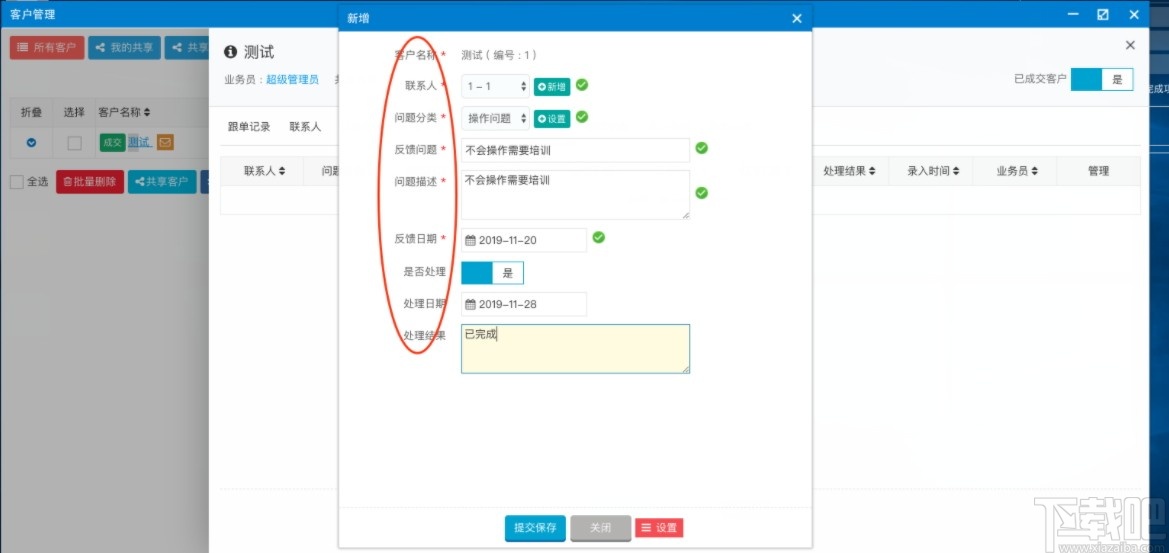Switch to the 联系人 tab in detail panel
Screen dimensions: 1169x553
305,127
